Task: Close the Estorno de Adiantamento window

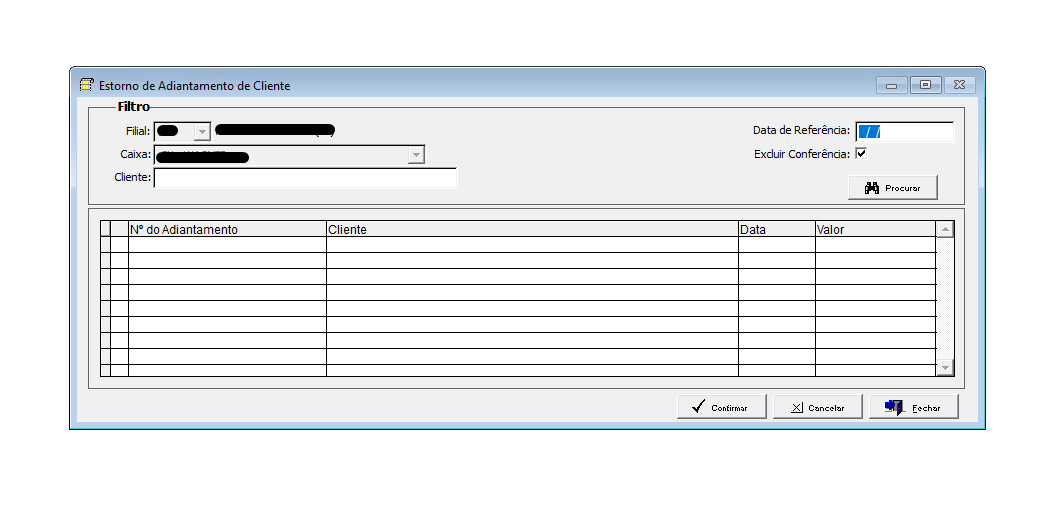Action: [959, 85]
